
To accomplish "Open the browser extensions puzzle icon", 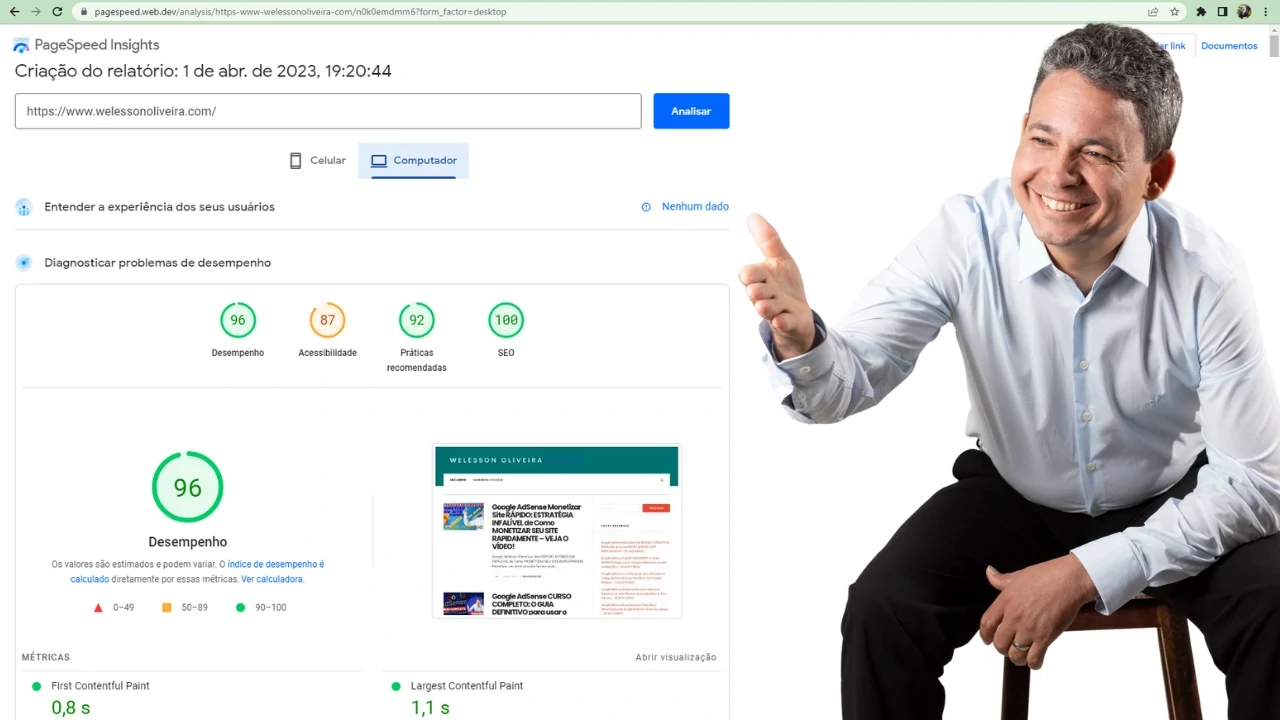I will (1200, 12).
